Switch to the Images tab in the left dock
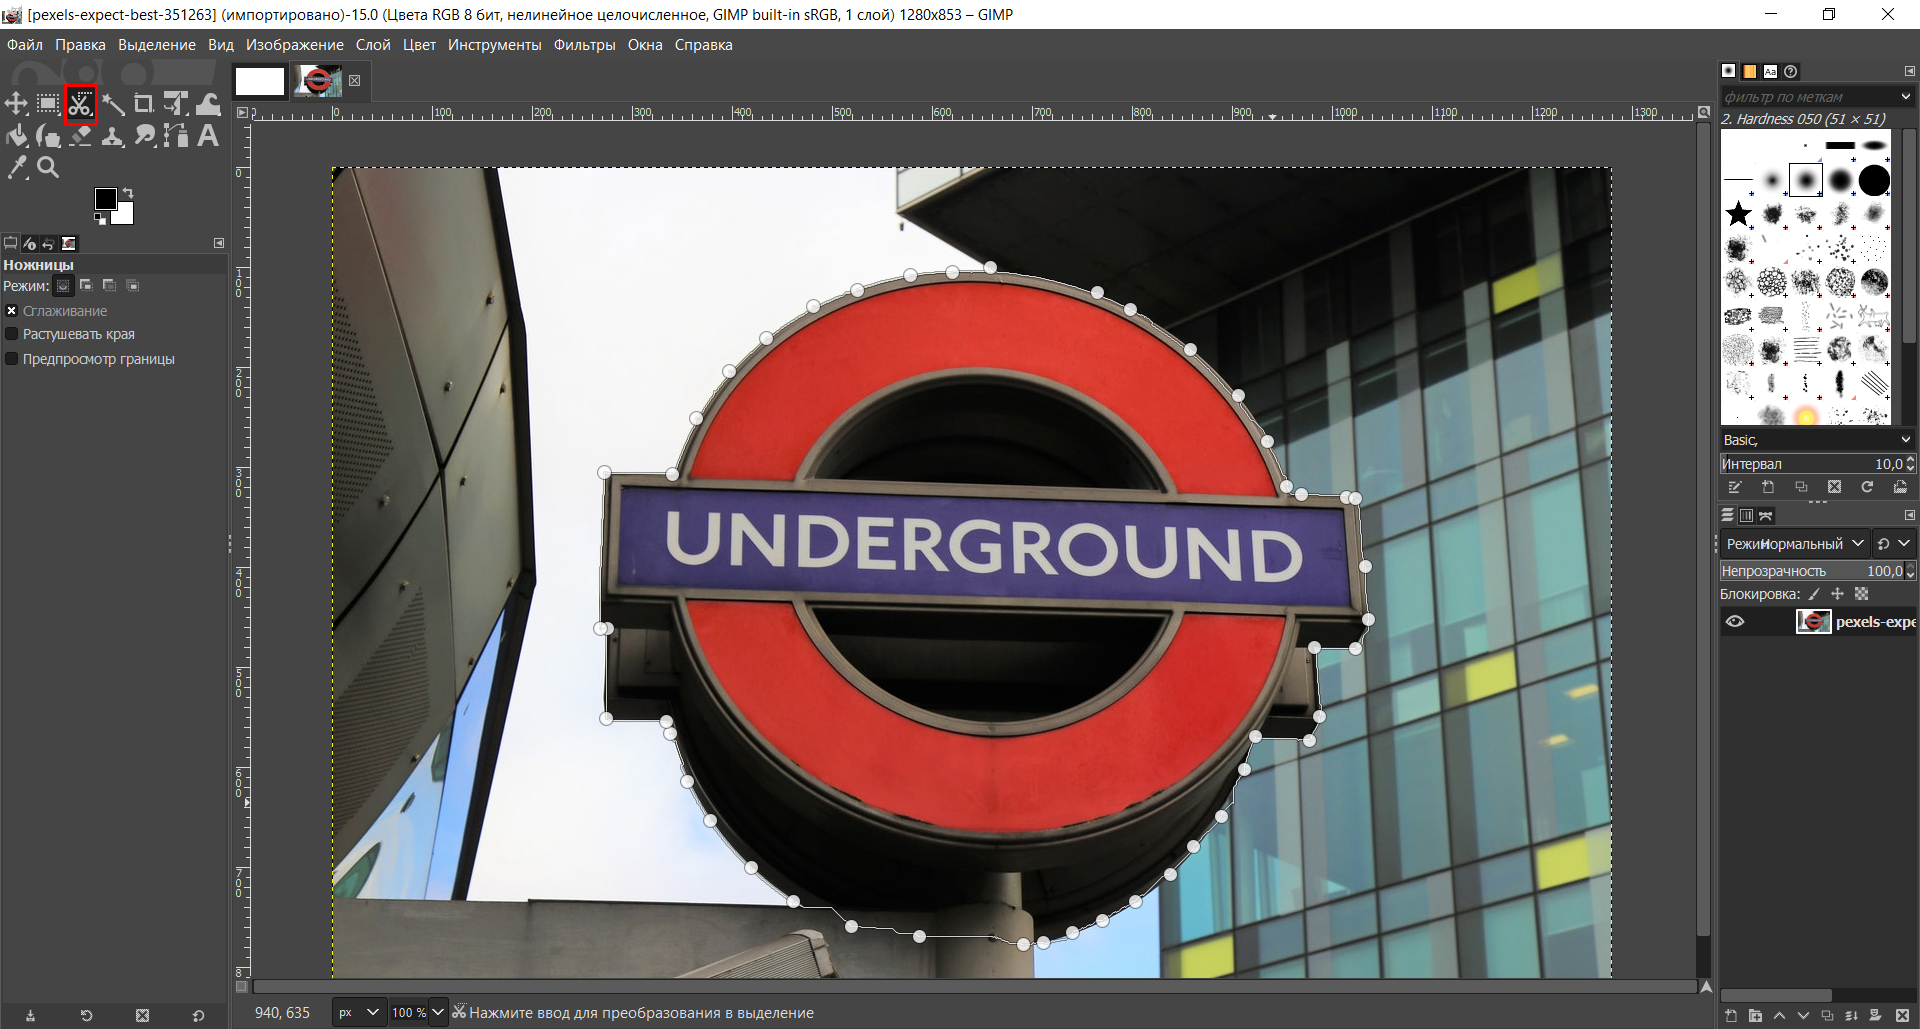This screenshot has height=1029, width=1920. point(69,243)
